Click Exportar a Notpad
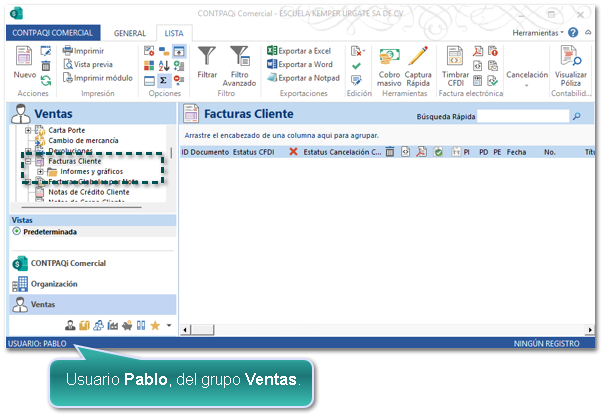The width and height of the screenshot is (610, 419). pyautogui.click(x=303, y=78)
